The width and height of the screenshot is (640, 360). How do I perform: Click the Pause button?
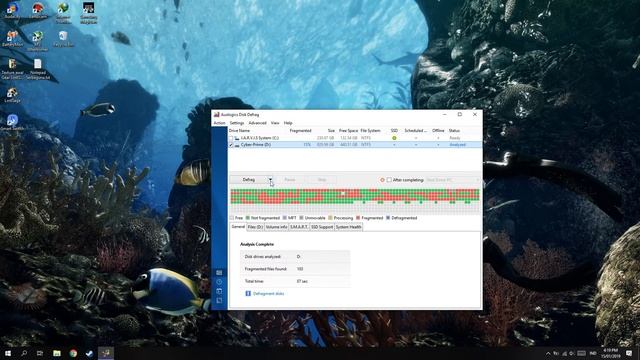click(x=290, y=180)
